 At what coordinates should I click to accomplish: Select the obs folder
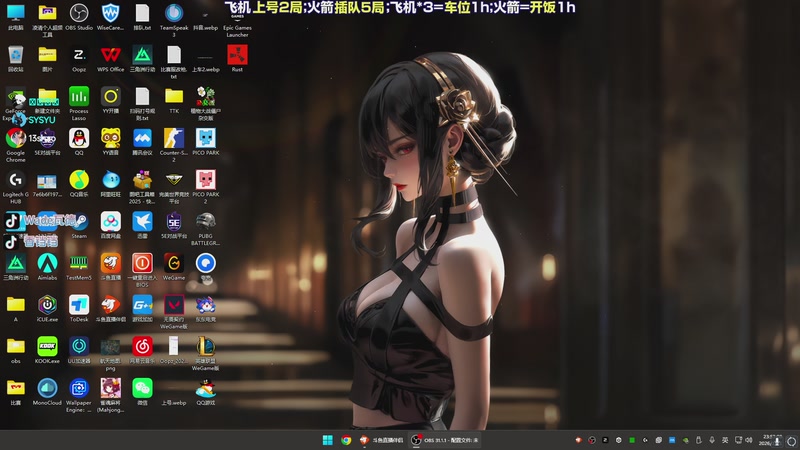coord(15,347)
